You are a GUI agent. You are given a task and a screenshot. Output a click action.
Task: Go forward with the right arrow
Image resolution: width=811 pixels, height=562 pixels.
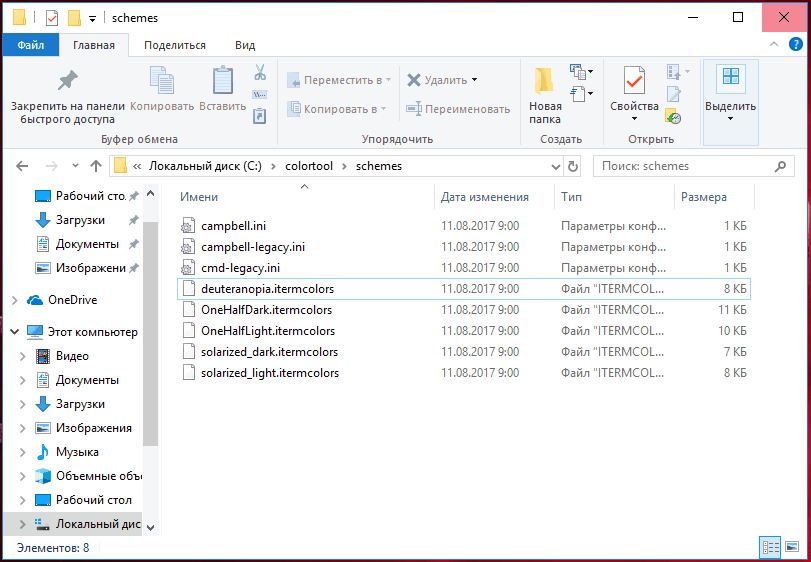52,166
